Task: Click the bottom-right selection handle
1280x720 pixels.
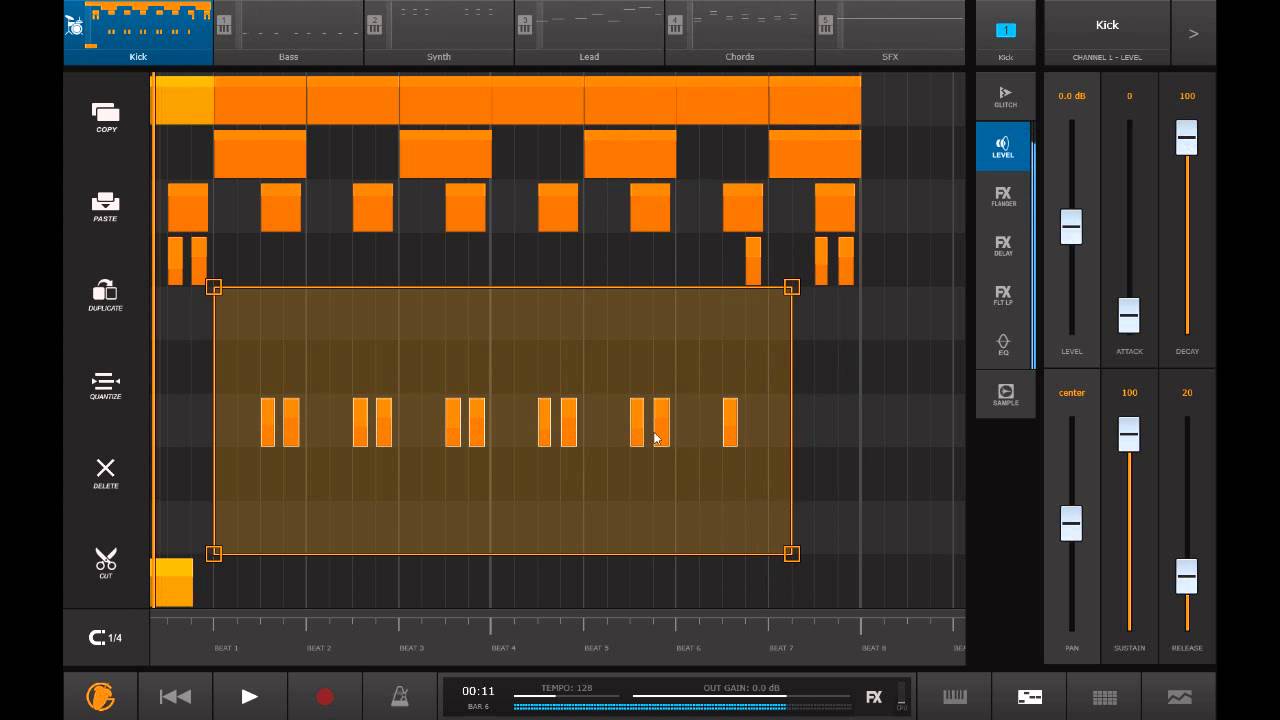Action: (x=791, y=553)
